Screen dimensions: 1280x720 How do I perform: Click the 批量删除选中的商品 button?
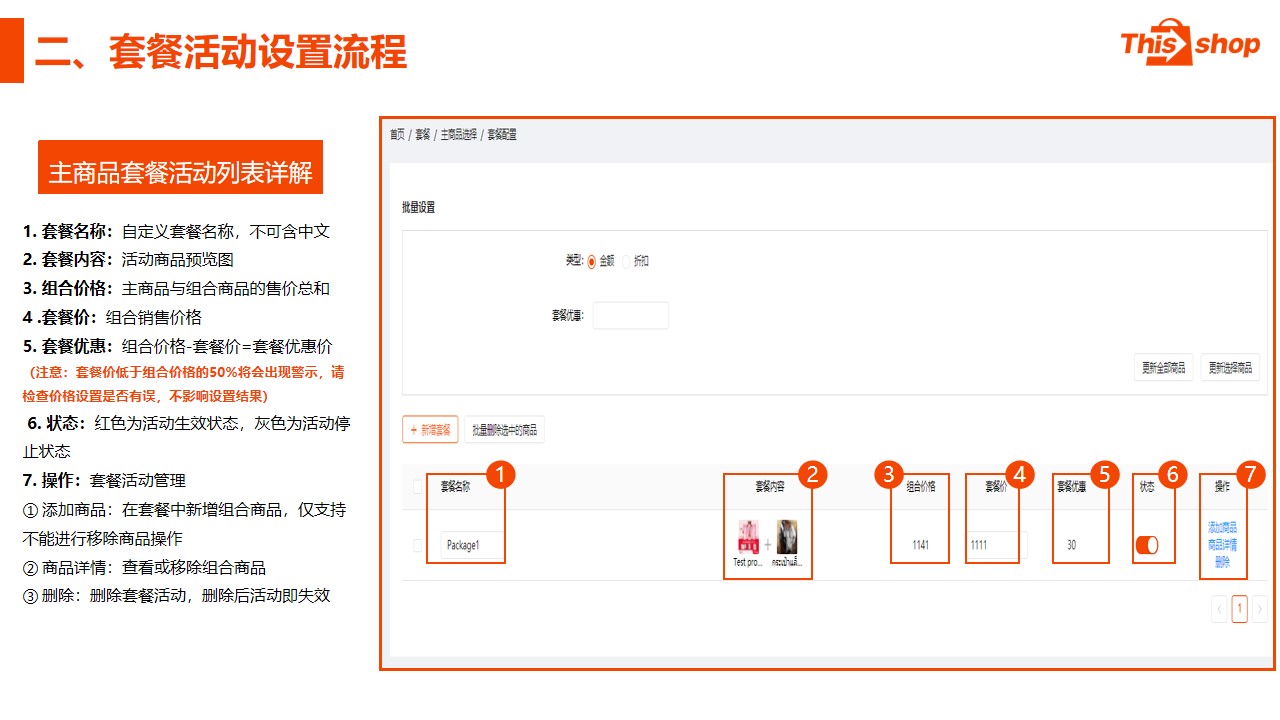(504, 430)
